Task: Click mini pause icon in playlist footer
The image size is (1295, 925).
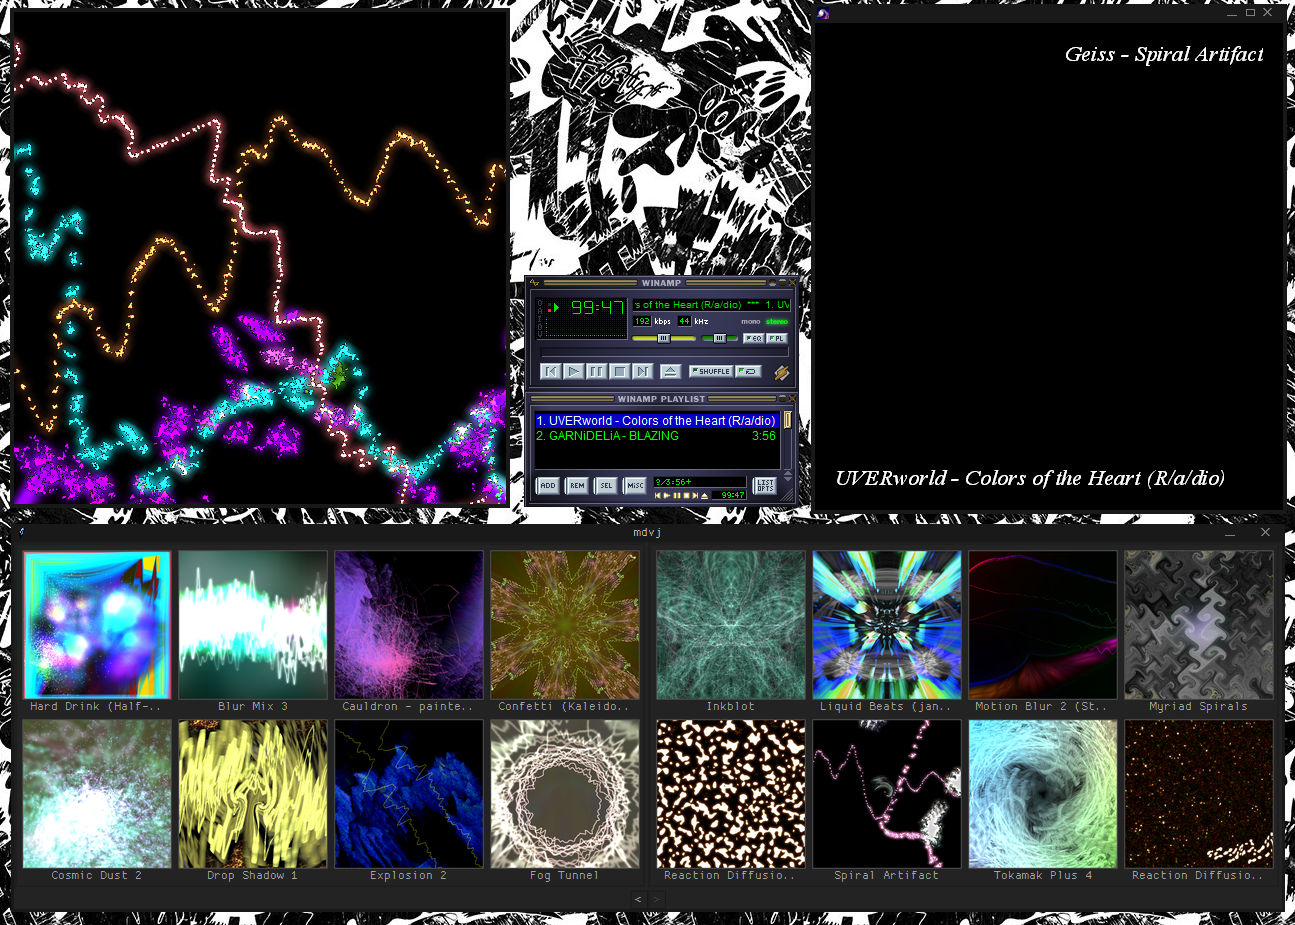Action: click(676, 495)
